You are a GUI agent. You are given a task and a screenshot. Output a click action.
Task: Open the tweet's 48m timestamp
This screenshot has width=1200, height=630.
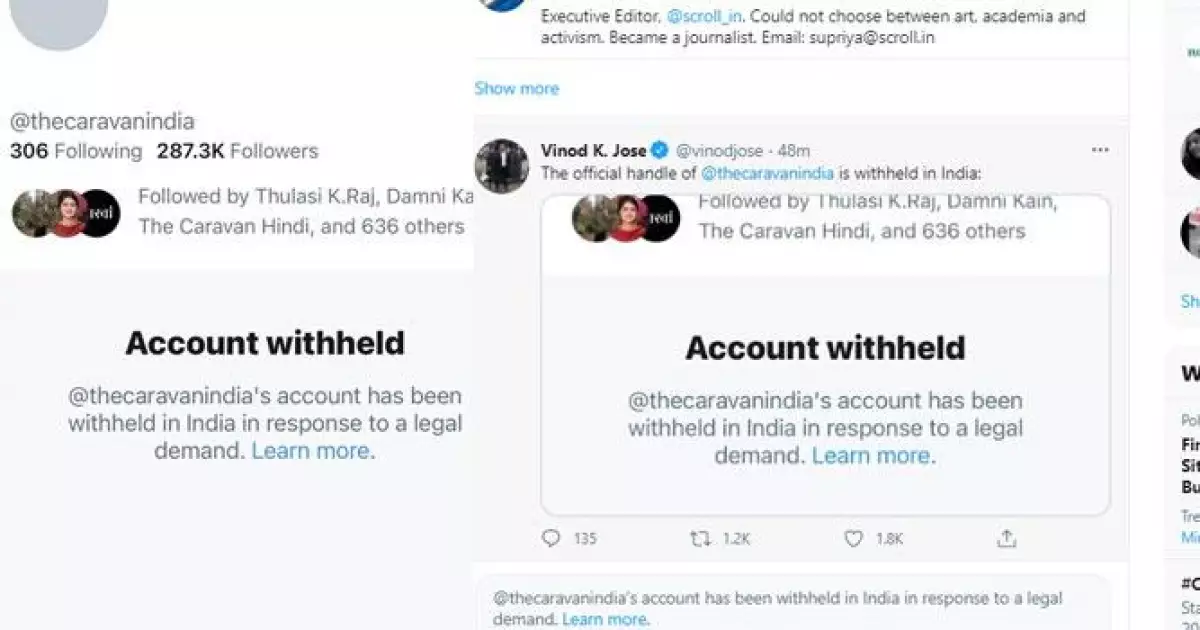tap(794, 151)
